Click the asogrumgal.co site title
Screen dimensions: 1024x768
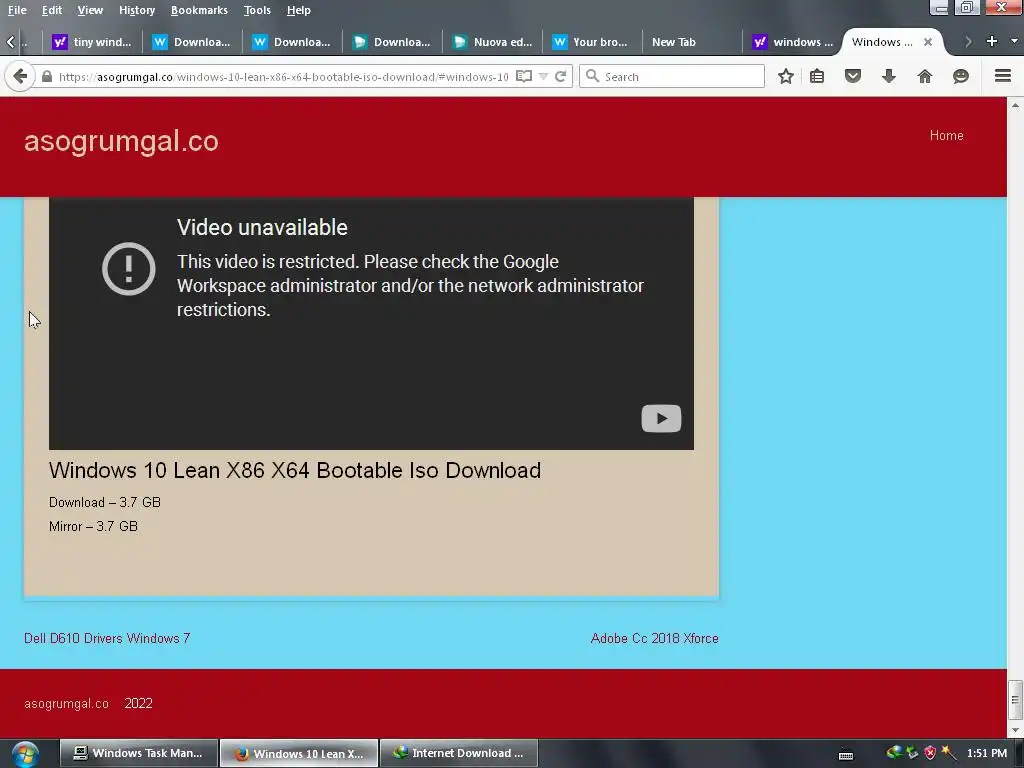pos(121,141)
